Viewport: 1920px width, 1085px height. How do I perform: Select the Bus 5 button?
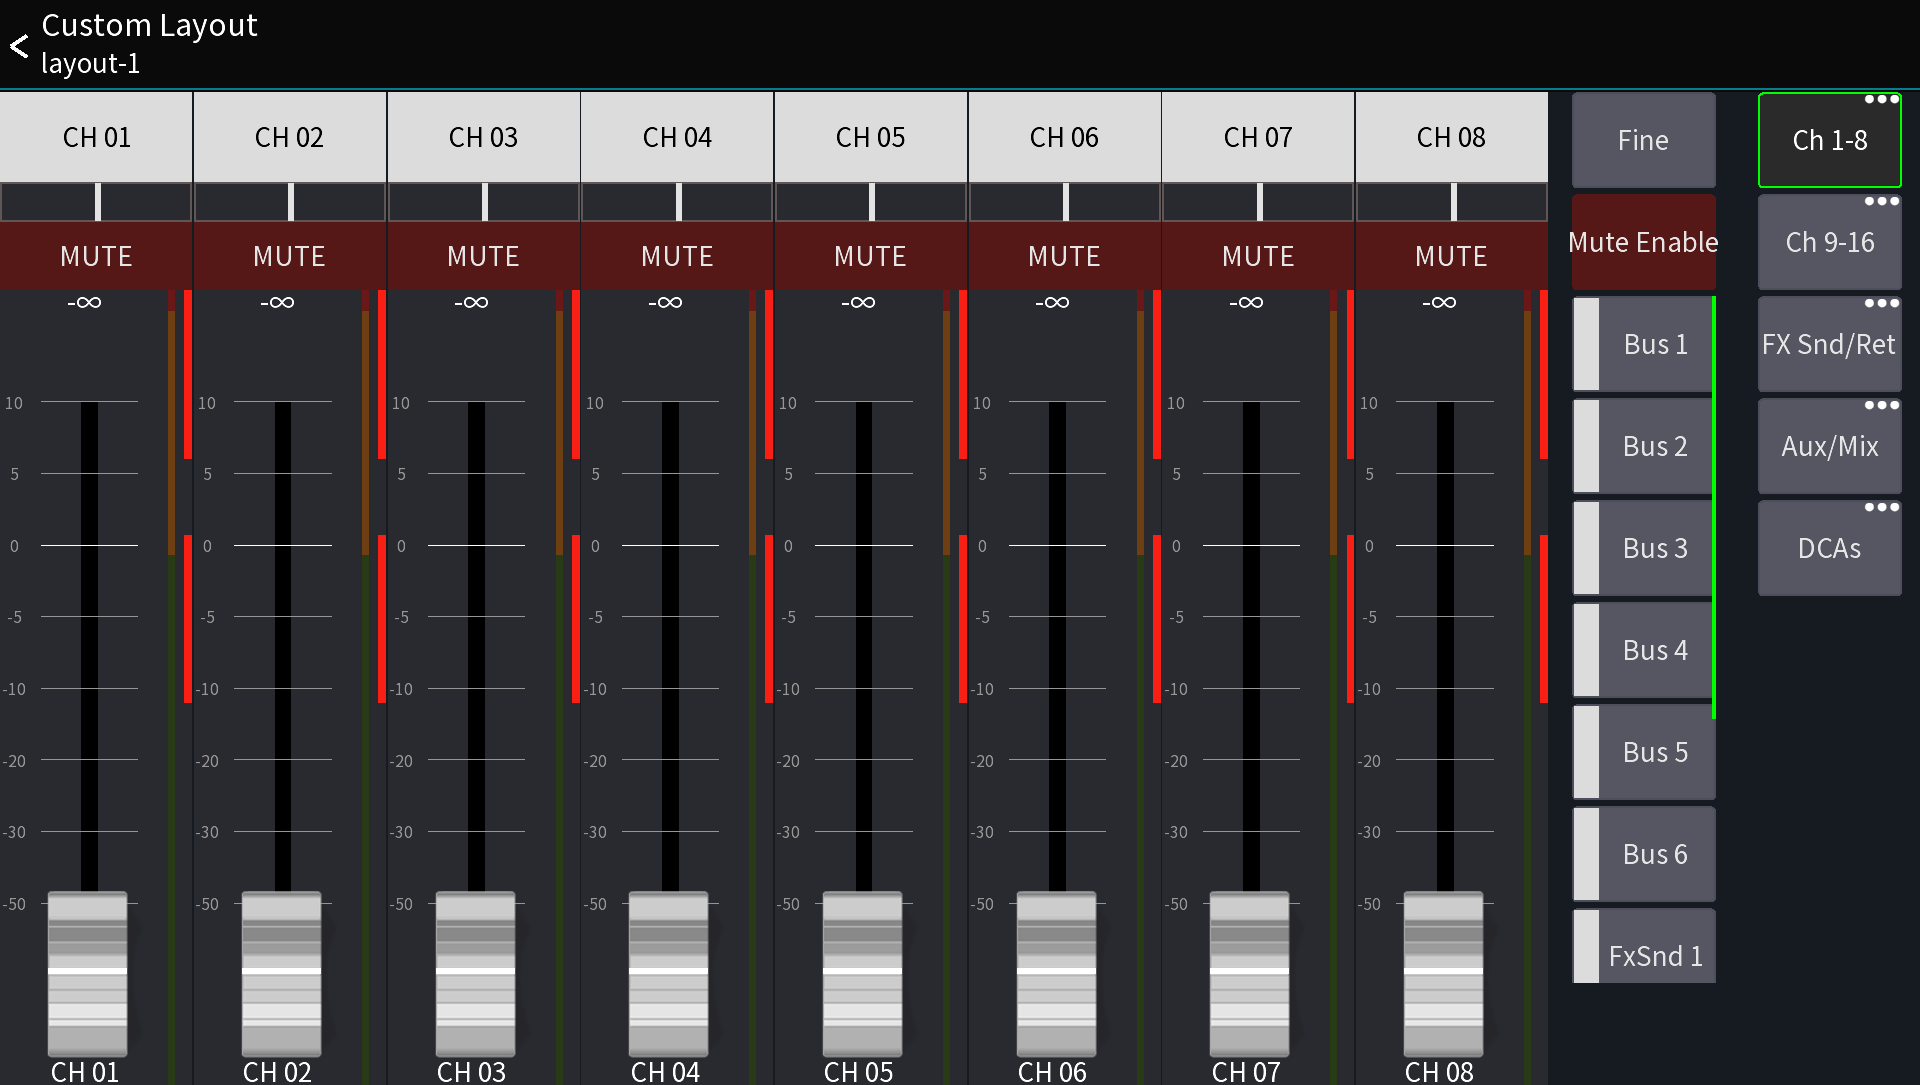click(x=1655, y=751)
